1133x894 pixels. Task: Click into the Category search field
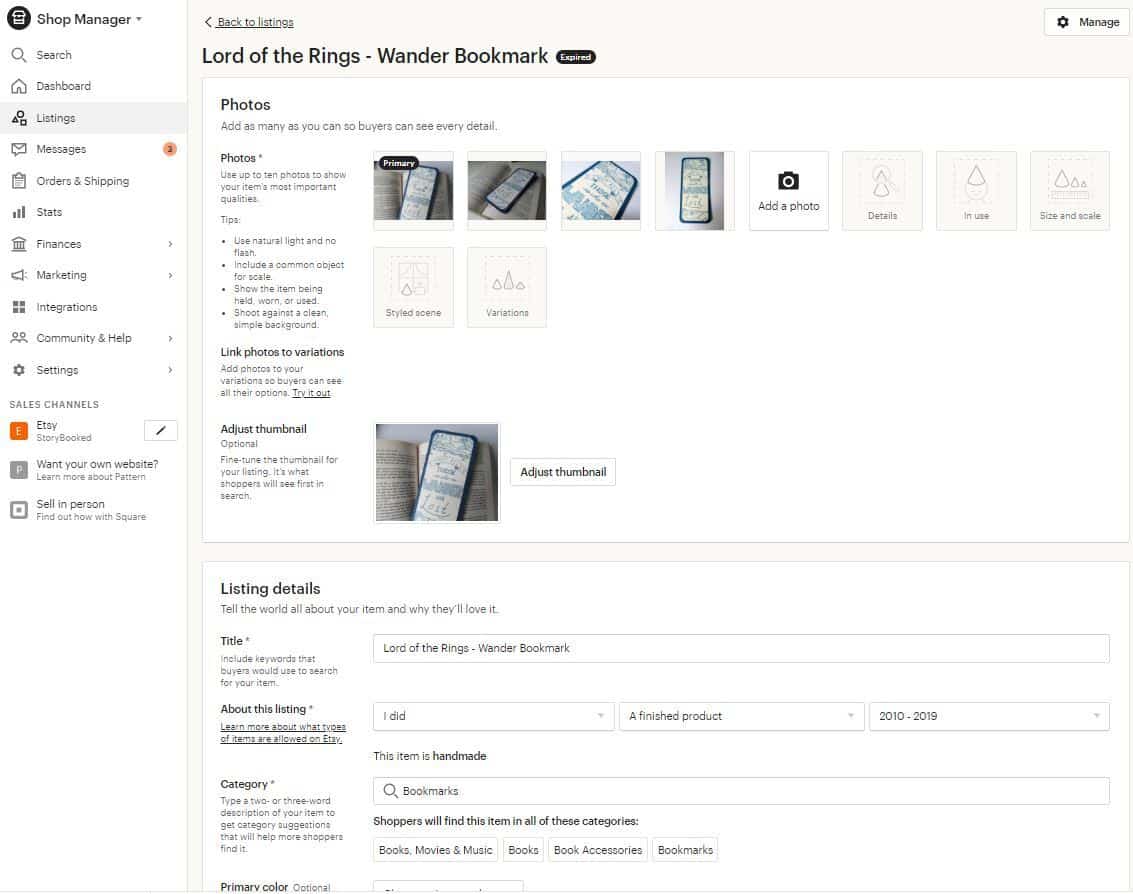tap(741, 791)
